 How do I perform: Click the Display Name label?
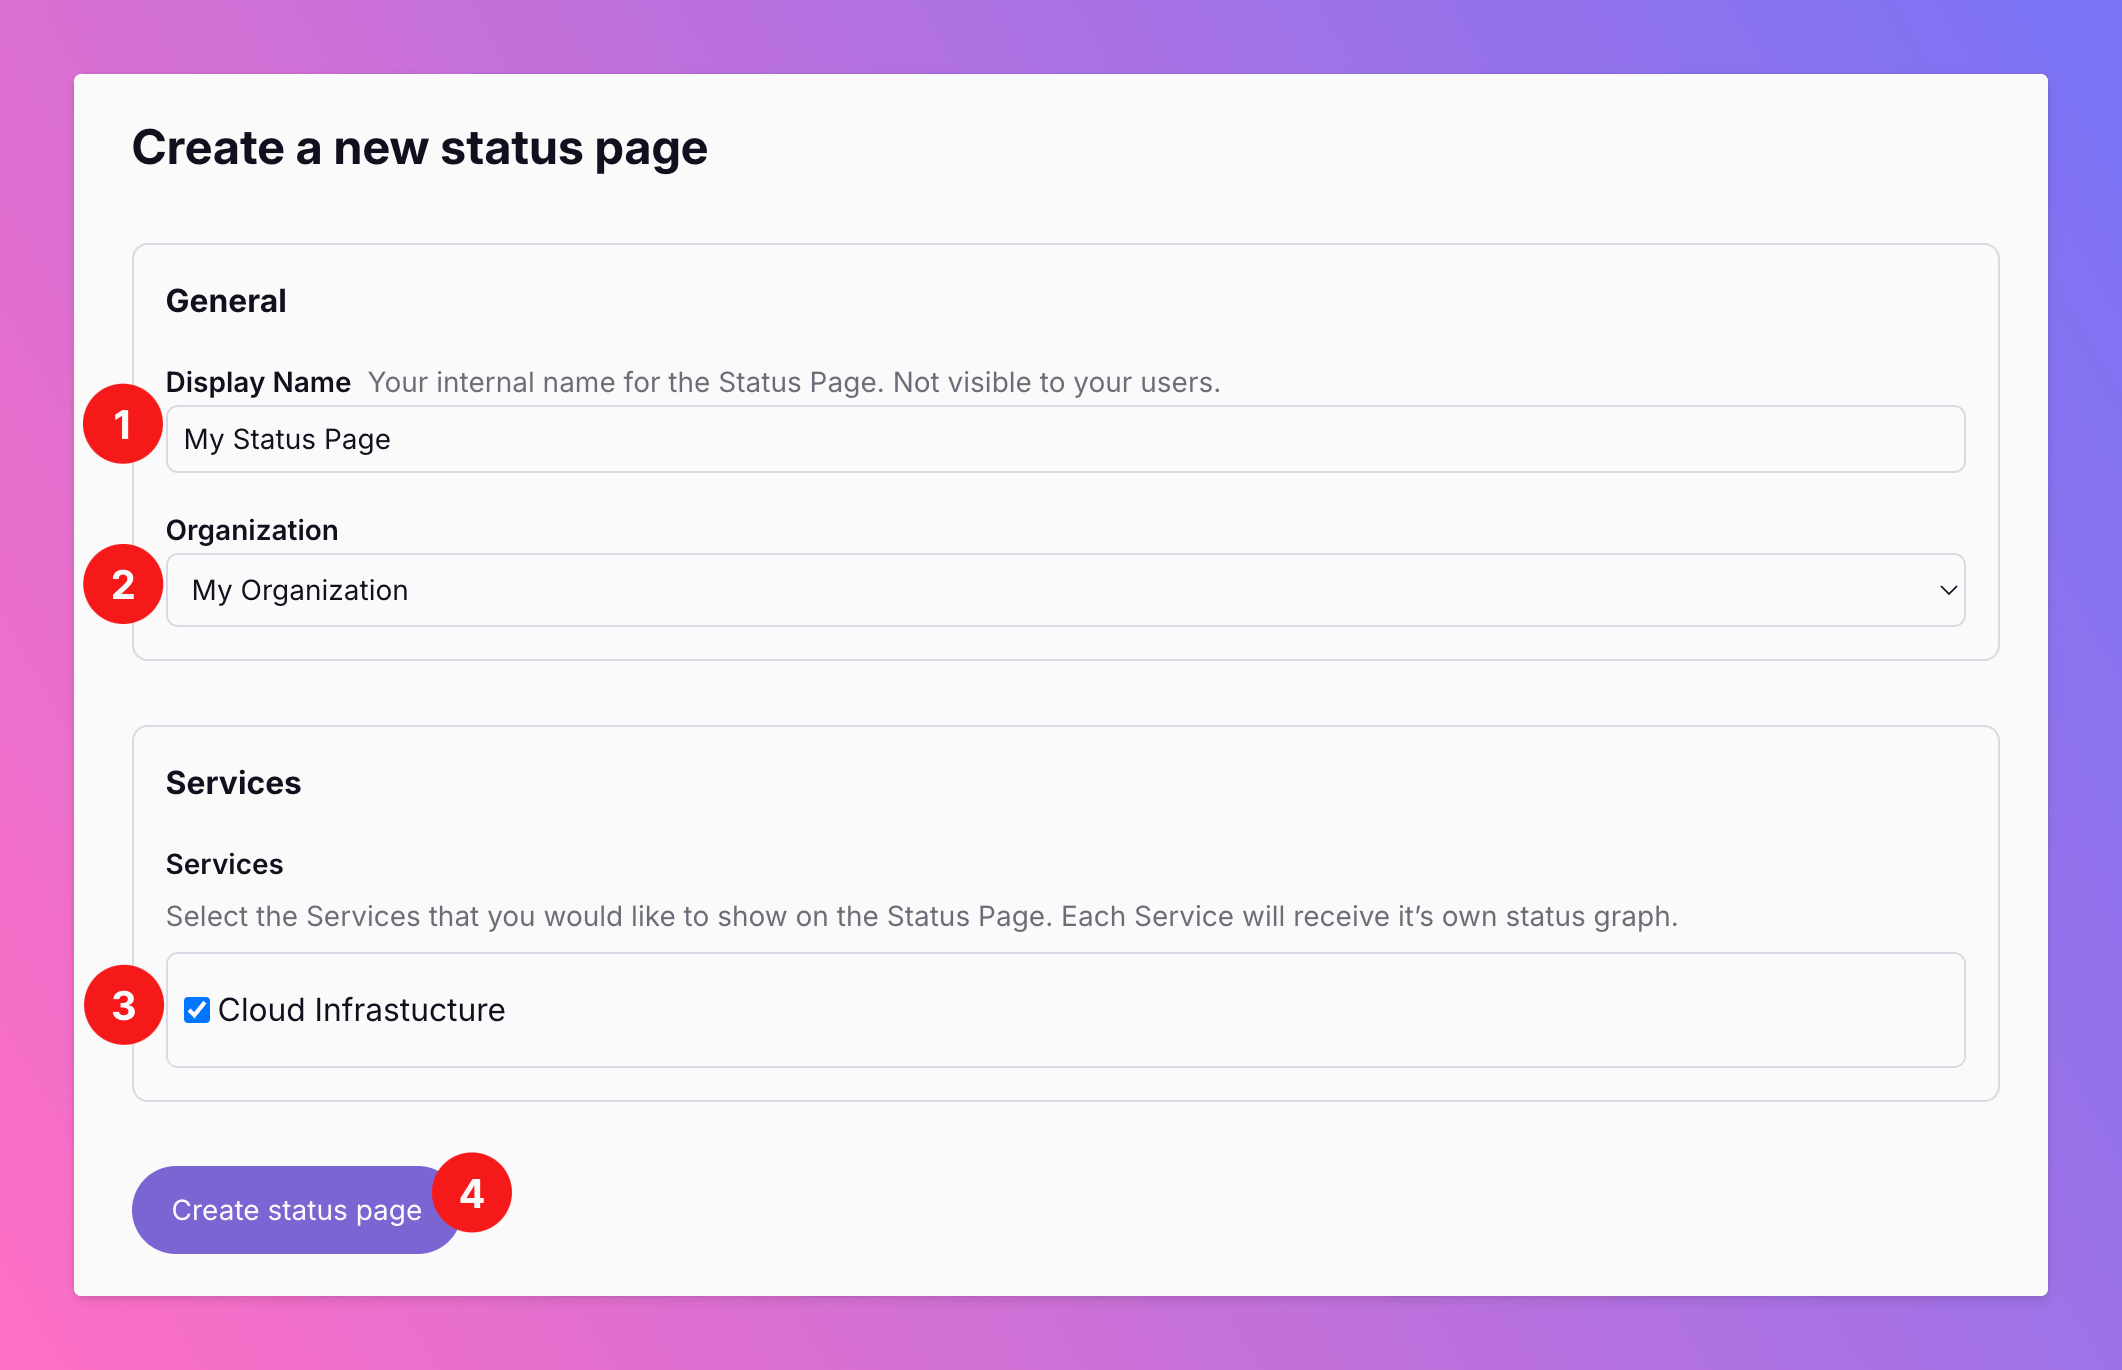click(258, 382)
